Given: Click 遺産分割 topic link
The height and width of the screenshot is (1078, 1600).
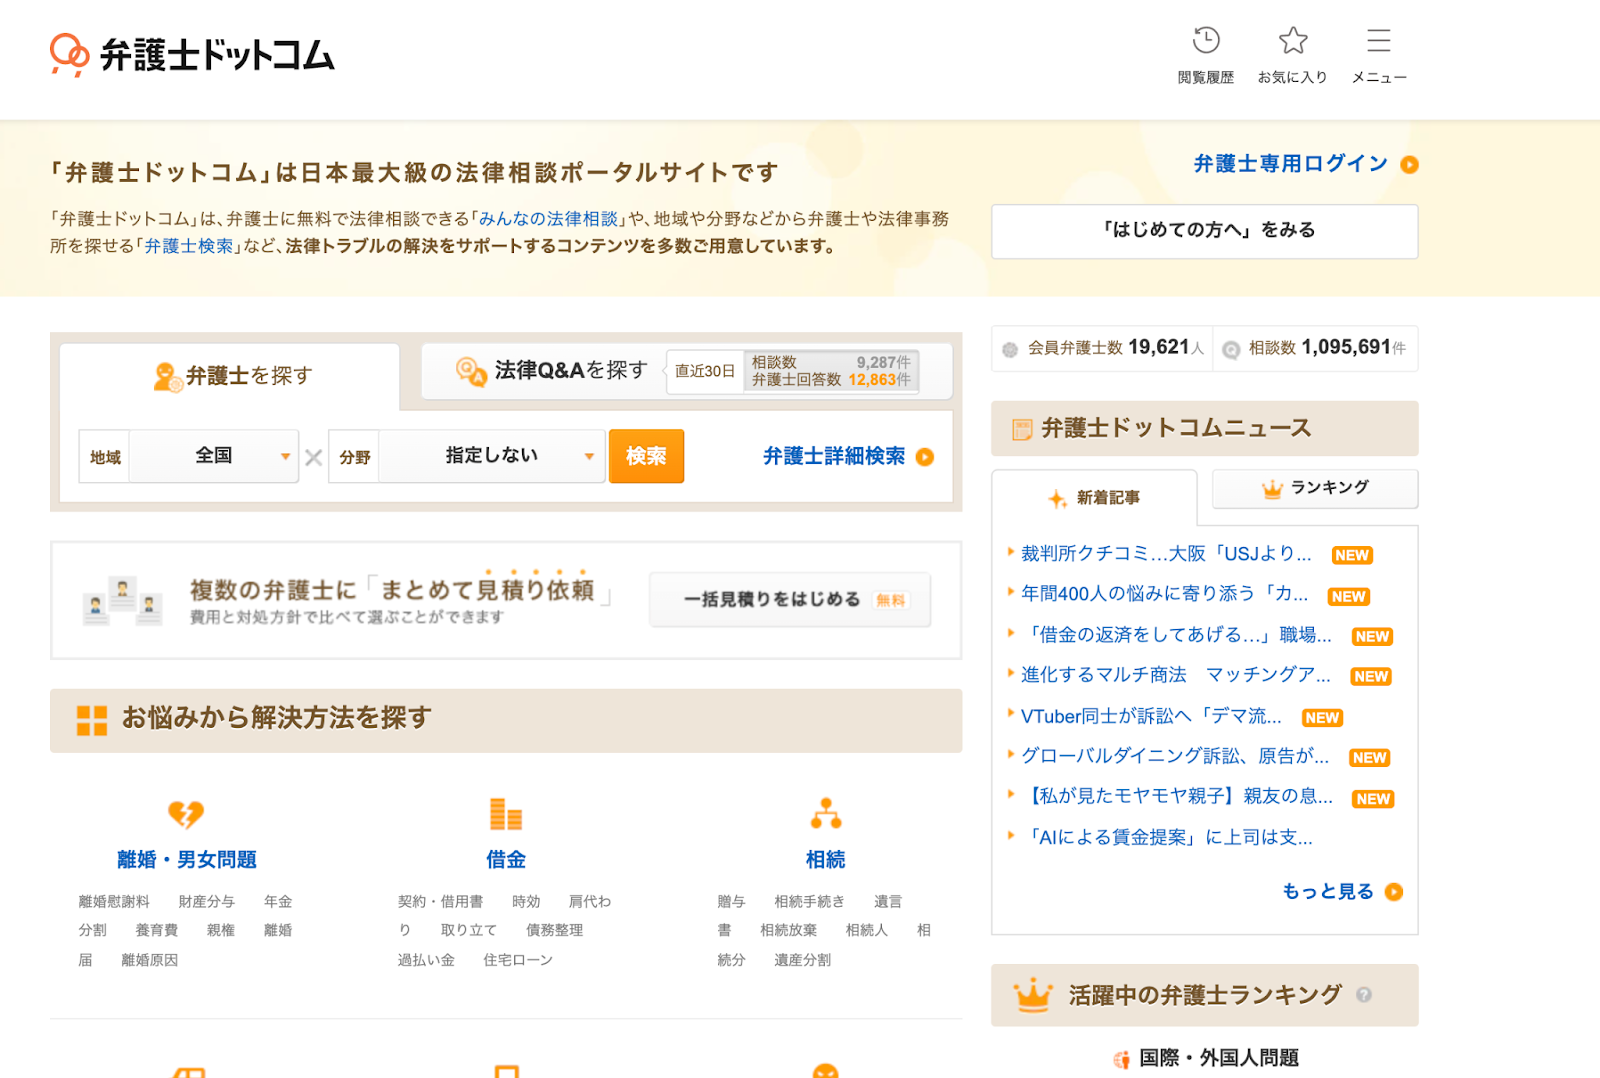Looking at the screenshot, I should click(x=802, y=960).
